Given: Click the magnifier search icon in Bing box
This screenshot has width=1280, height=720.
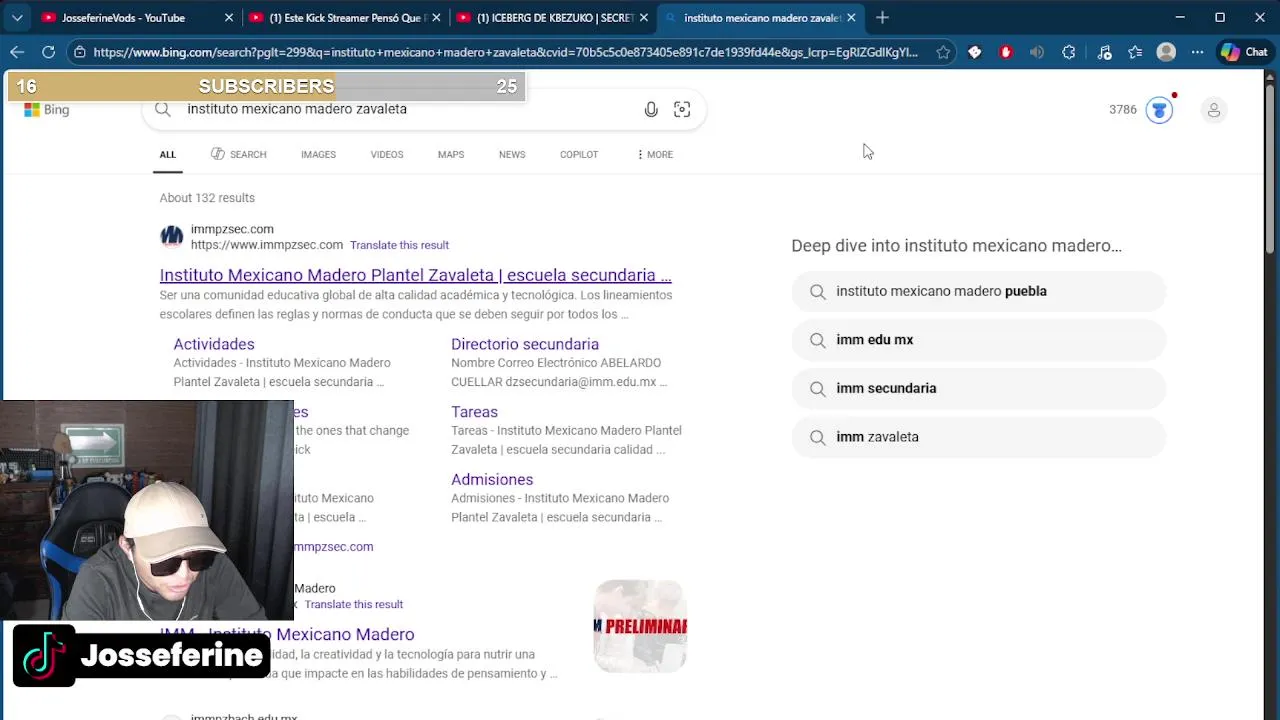Looking at the screenshot, I should click(x=163, y=109).
